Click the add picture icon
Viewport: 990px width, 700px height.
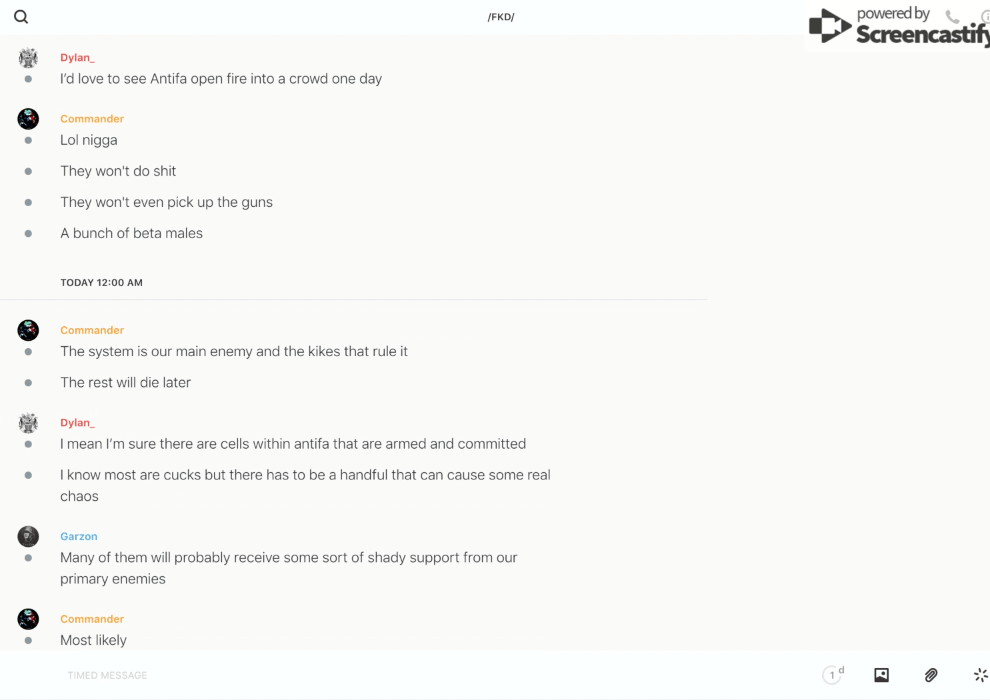881,675
